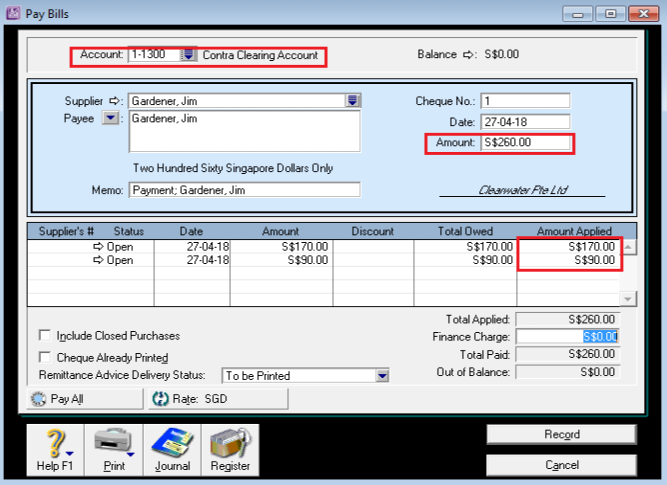Open the Supplier dropdown list
The image size is (667, 485).
pyautogui.click(x=352, y=101)
